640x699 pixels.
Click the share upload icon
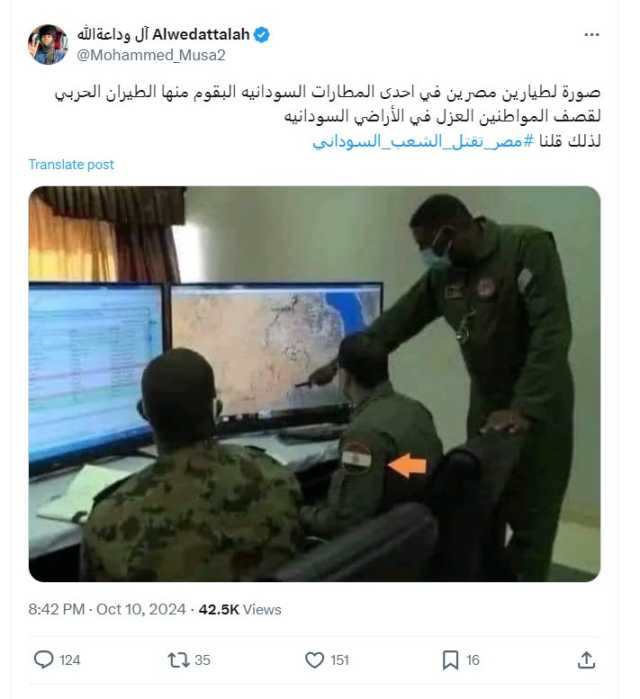[586, 660]
